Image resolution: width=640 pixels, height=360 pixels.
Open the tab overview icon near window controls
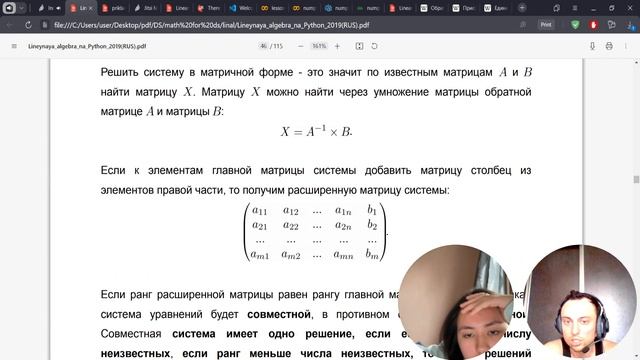click(x=556, y=8)
